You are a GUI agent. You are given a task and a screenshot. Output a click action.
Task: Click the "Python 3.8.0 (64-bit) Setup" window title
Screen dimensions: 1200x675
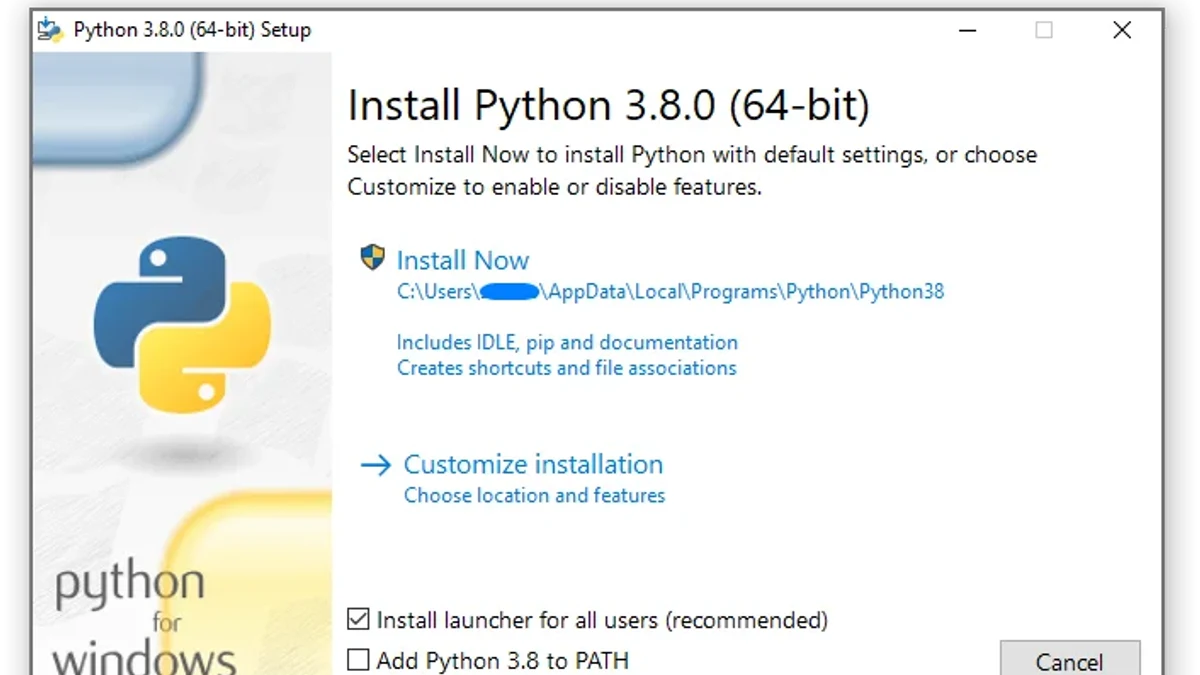click(192, 30)
